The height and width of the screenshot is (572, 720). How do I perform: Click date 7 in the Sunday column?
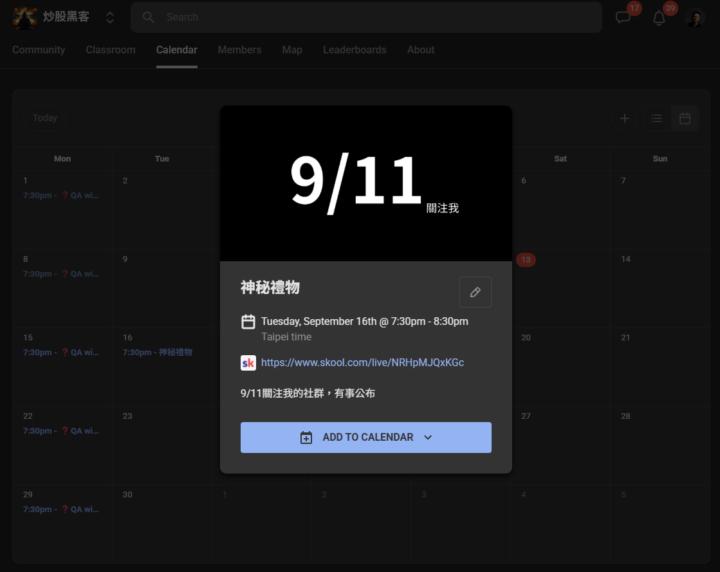(623, 180)
